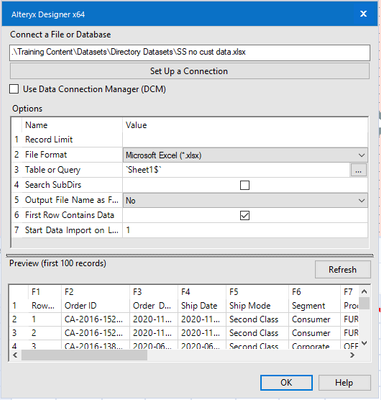This screenshot has width=381, height=400.
Task: Click the 'Segment' cell in preview
Action: [x=315, y=306]
